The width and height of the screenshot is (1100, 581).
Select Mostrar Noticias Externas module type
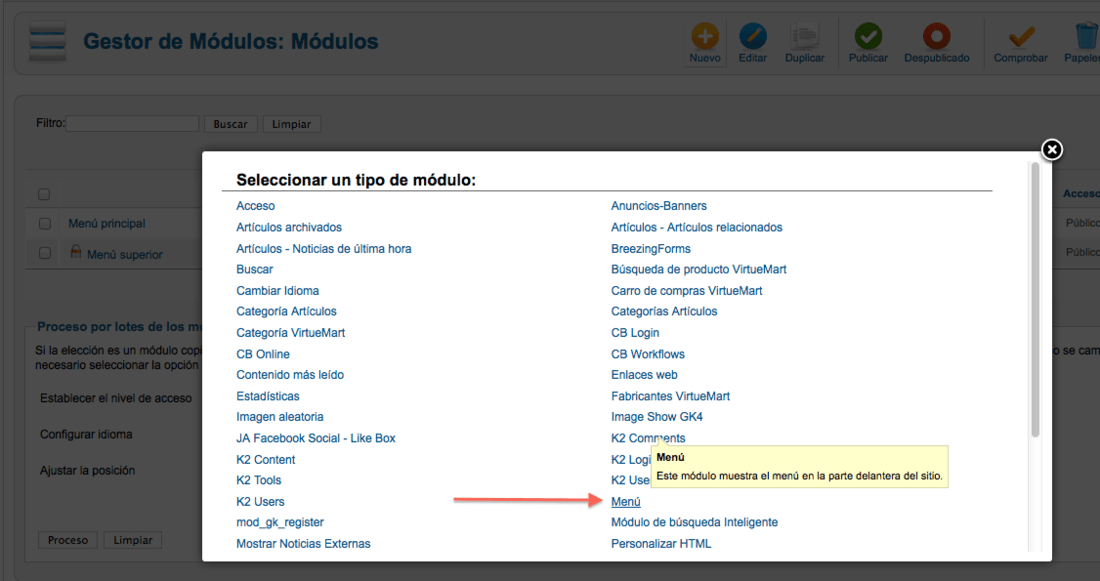tap(303, 544)
